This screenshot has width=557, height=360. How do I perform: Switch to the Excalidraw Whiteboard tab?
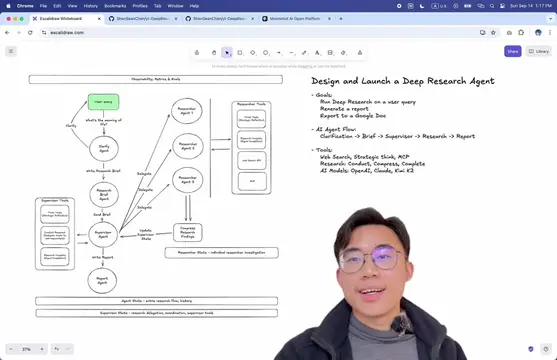tap(66, 18)
